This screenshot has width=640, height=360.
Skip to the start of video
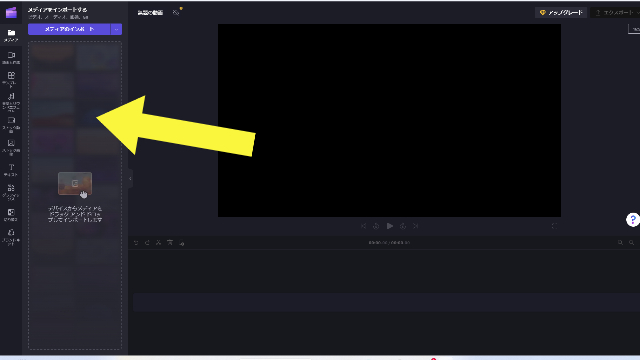tap(363, 226)
